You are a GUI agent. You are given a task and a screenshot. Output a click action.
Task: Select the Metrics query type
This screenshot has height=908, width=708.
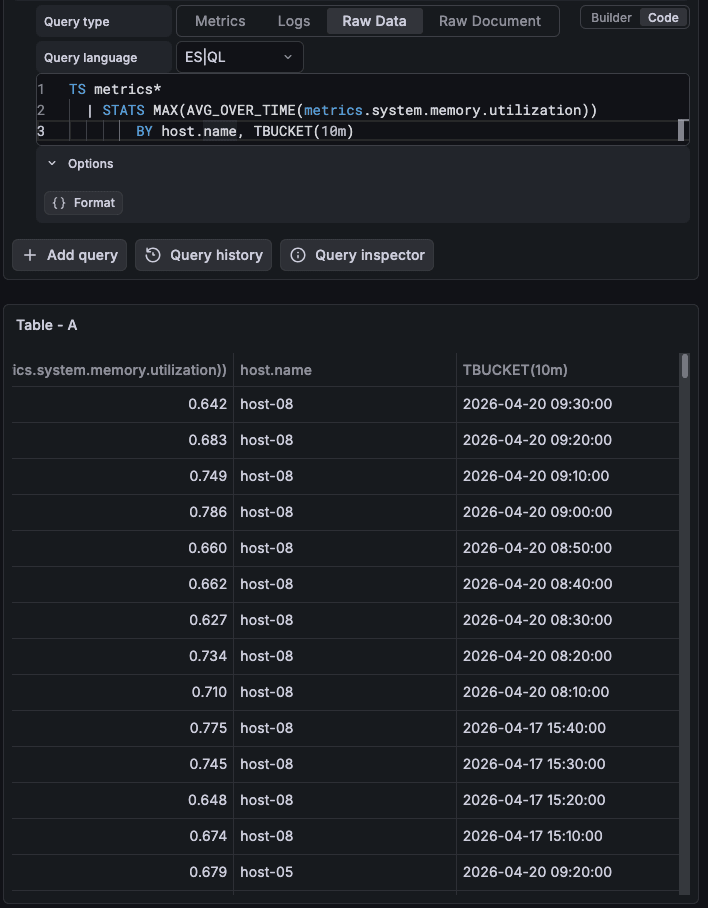220,21
